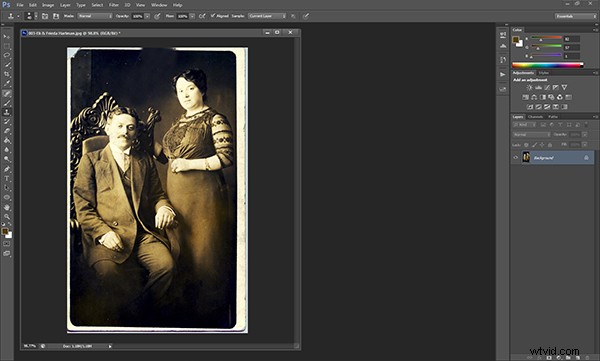Select the Healing Brush tool
The height and width of the screenshot is (361, 600).
pyautogui.click(x=7, y=93)
